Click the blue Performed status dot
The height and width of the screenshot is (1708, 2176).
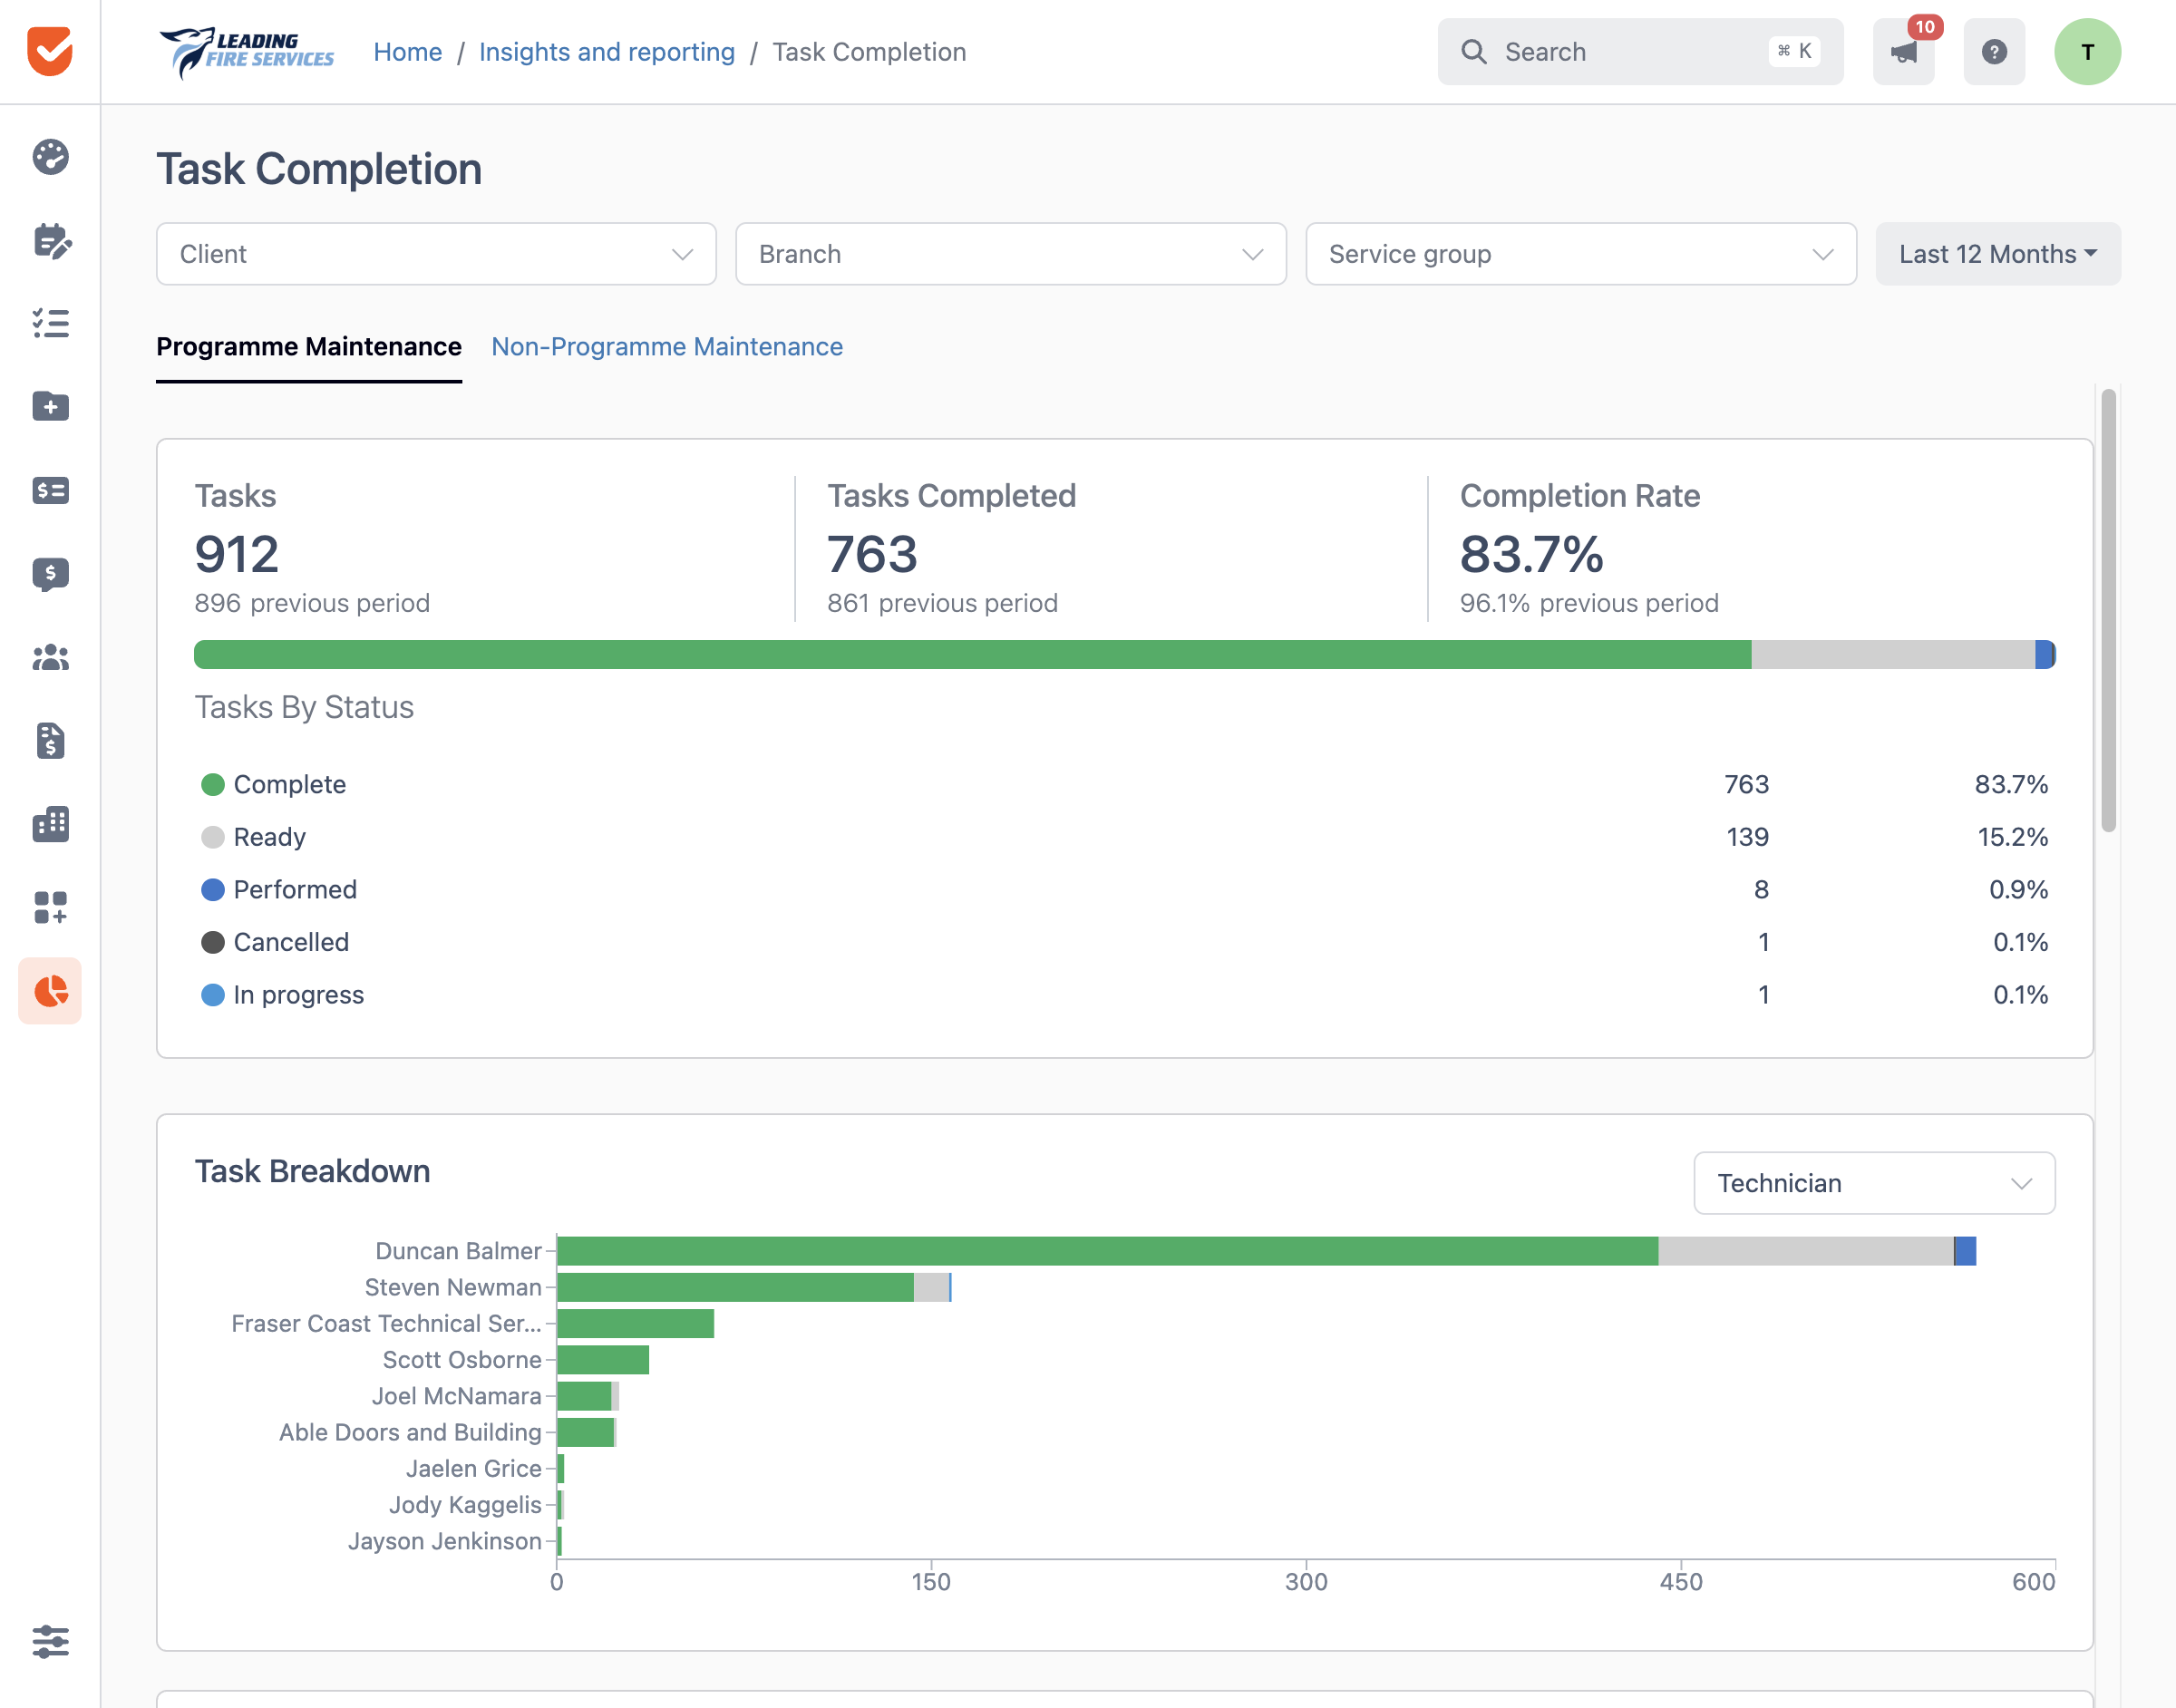tap(213, 890)
